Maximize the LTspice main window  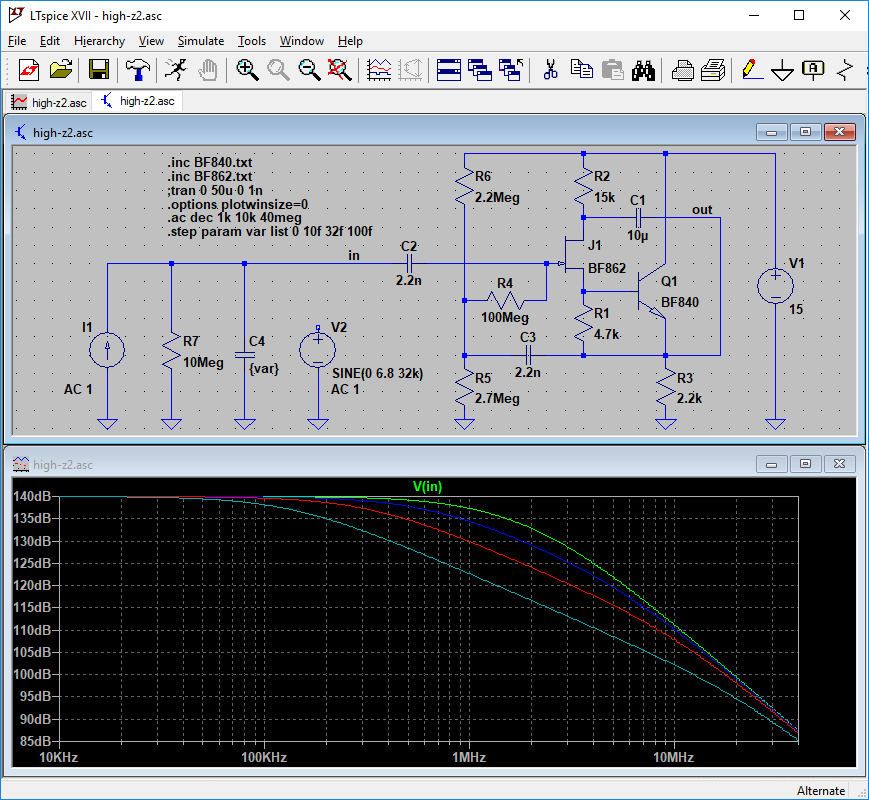click(799, 16)
